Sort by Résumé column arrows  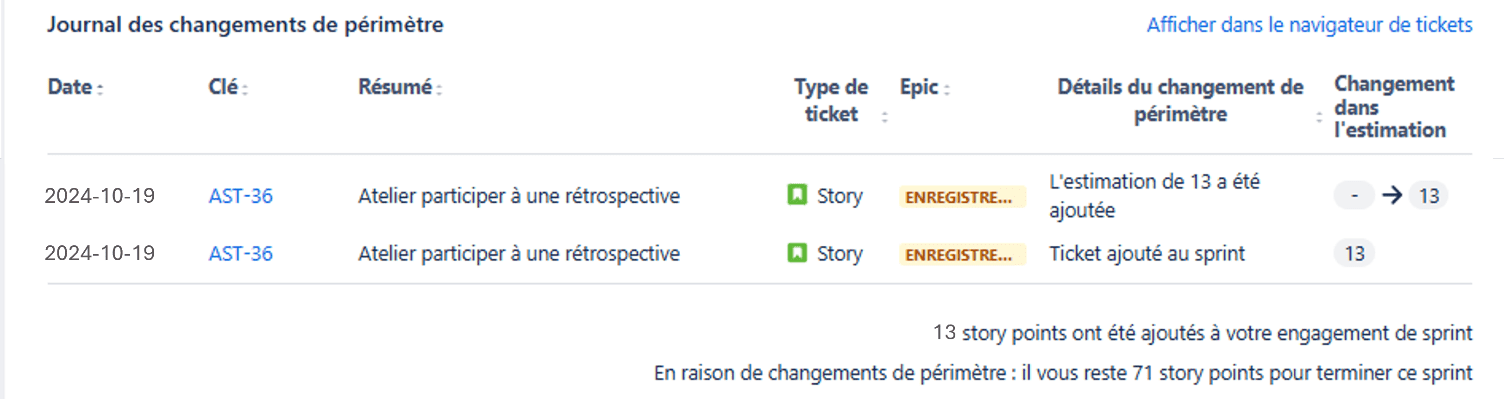tap(438, 89)
